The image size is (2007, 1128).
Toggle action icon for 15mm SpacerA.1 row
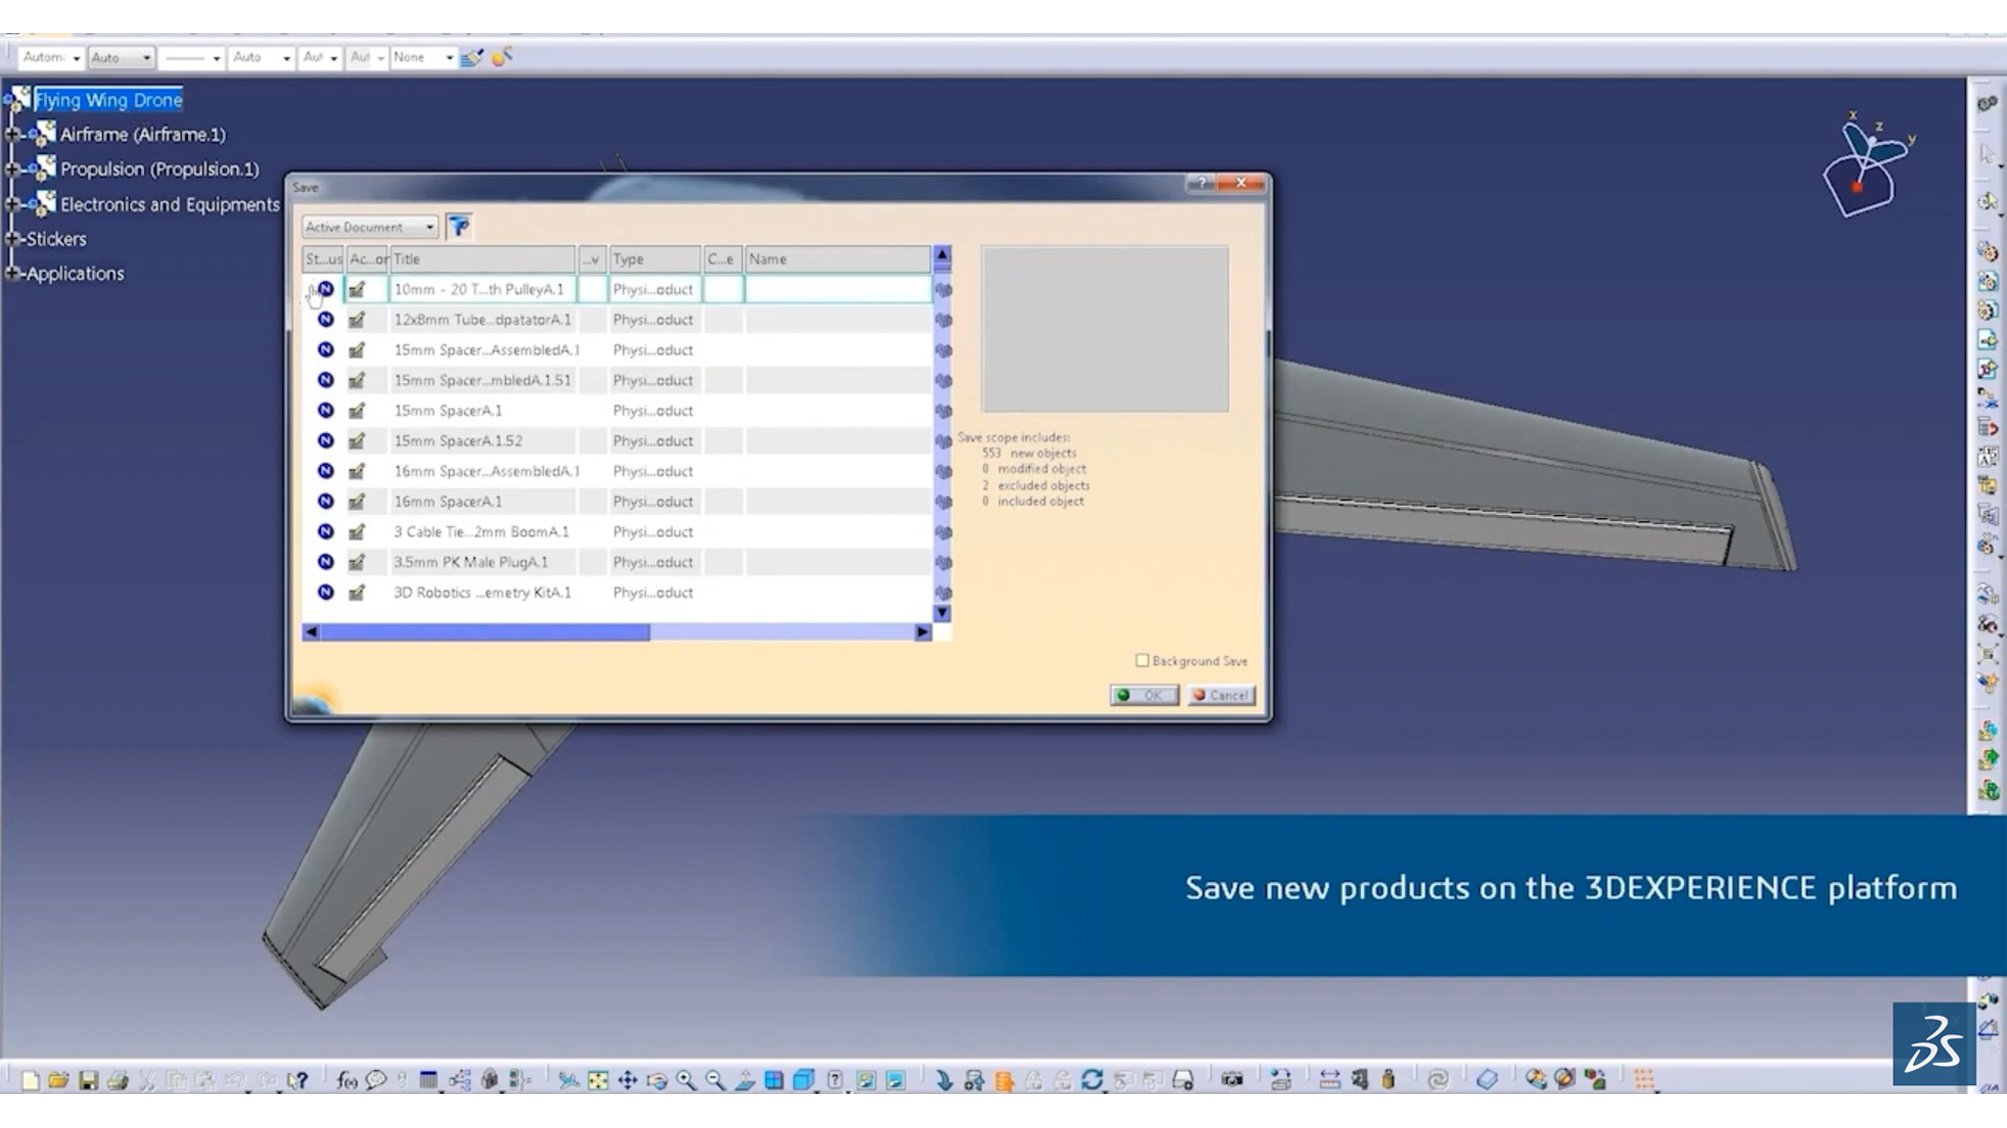(x=357, y=411)
